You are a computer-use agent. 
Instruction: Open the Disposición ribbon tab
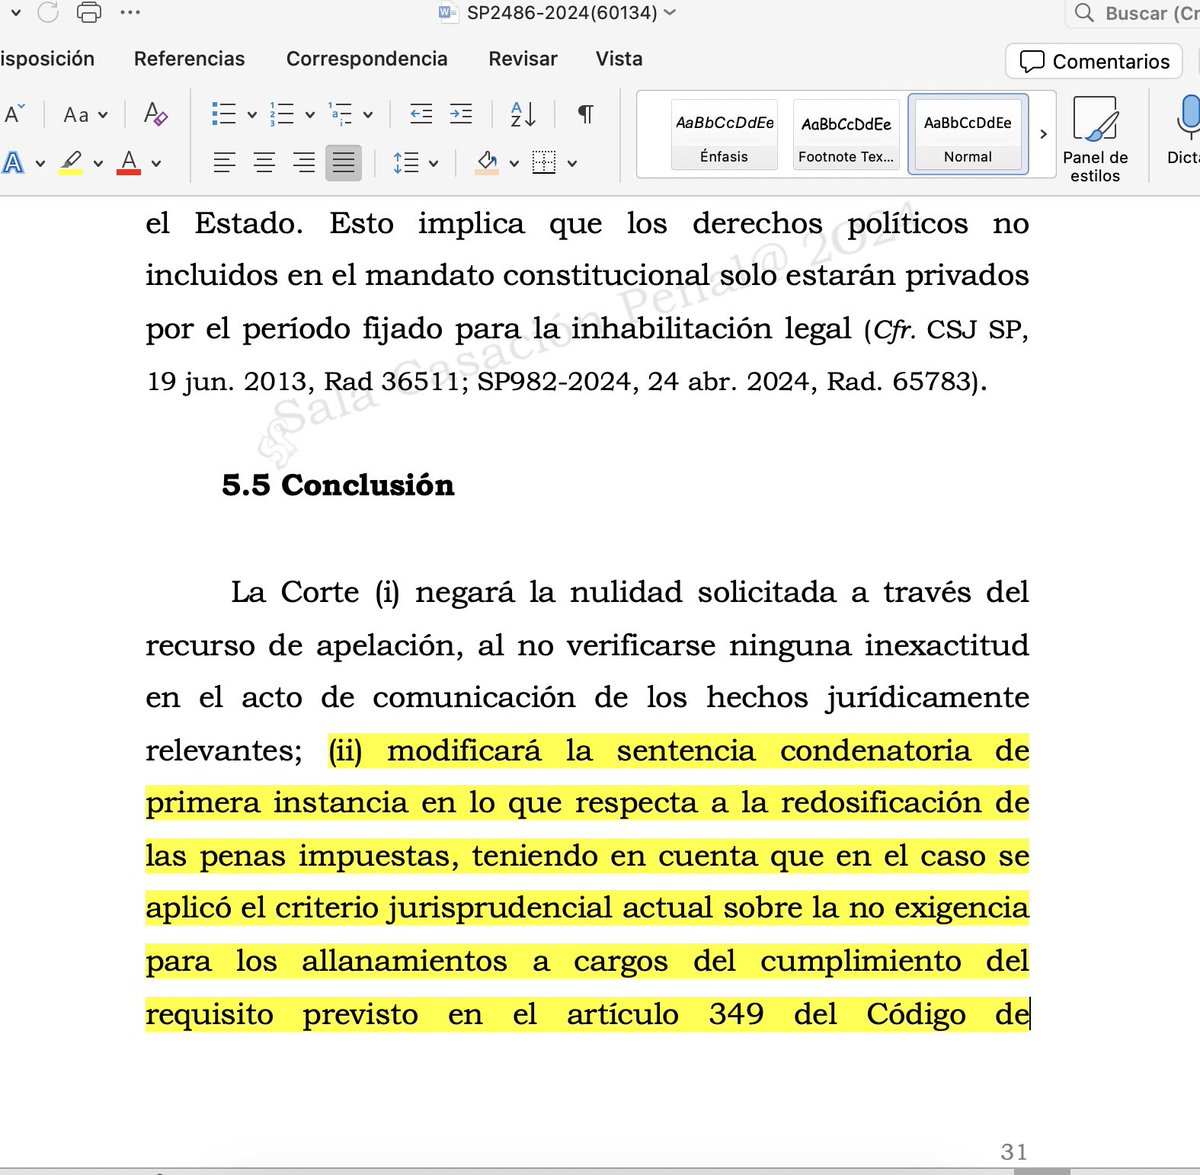[x=47, y=59]
